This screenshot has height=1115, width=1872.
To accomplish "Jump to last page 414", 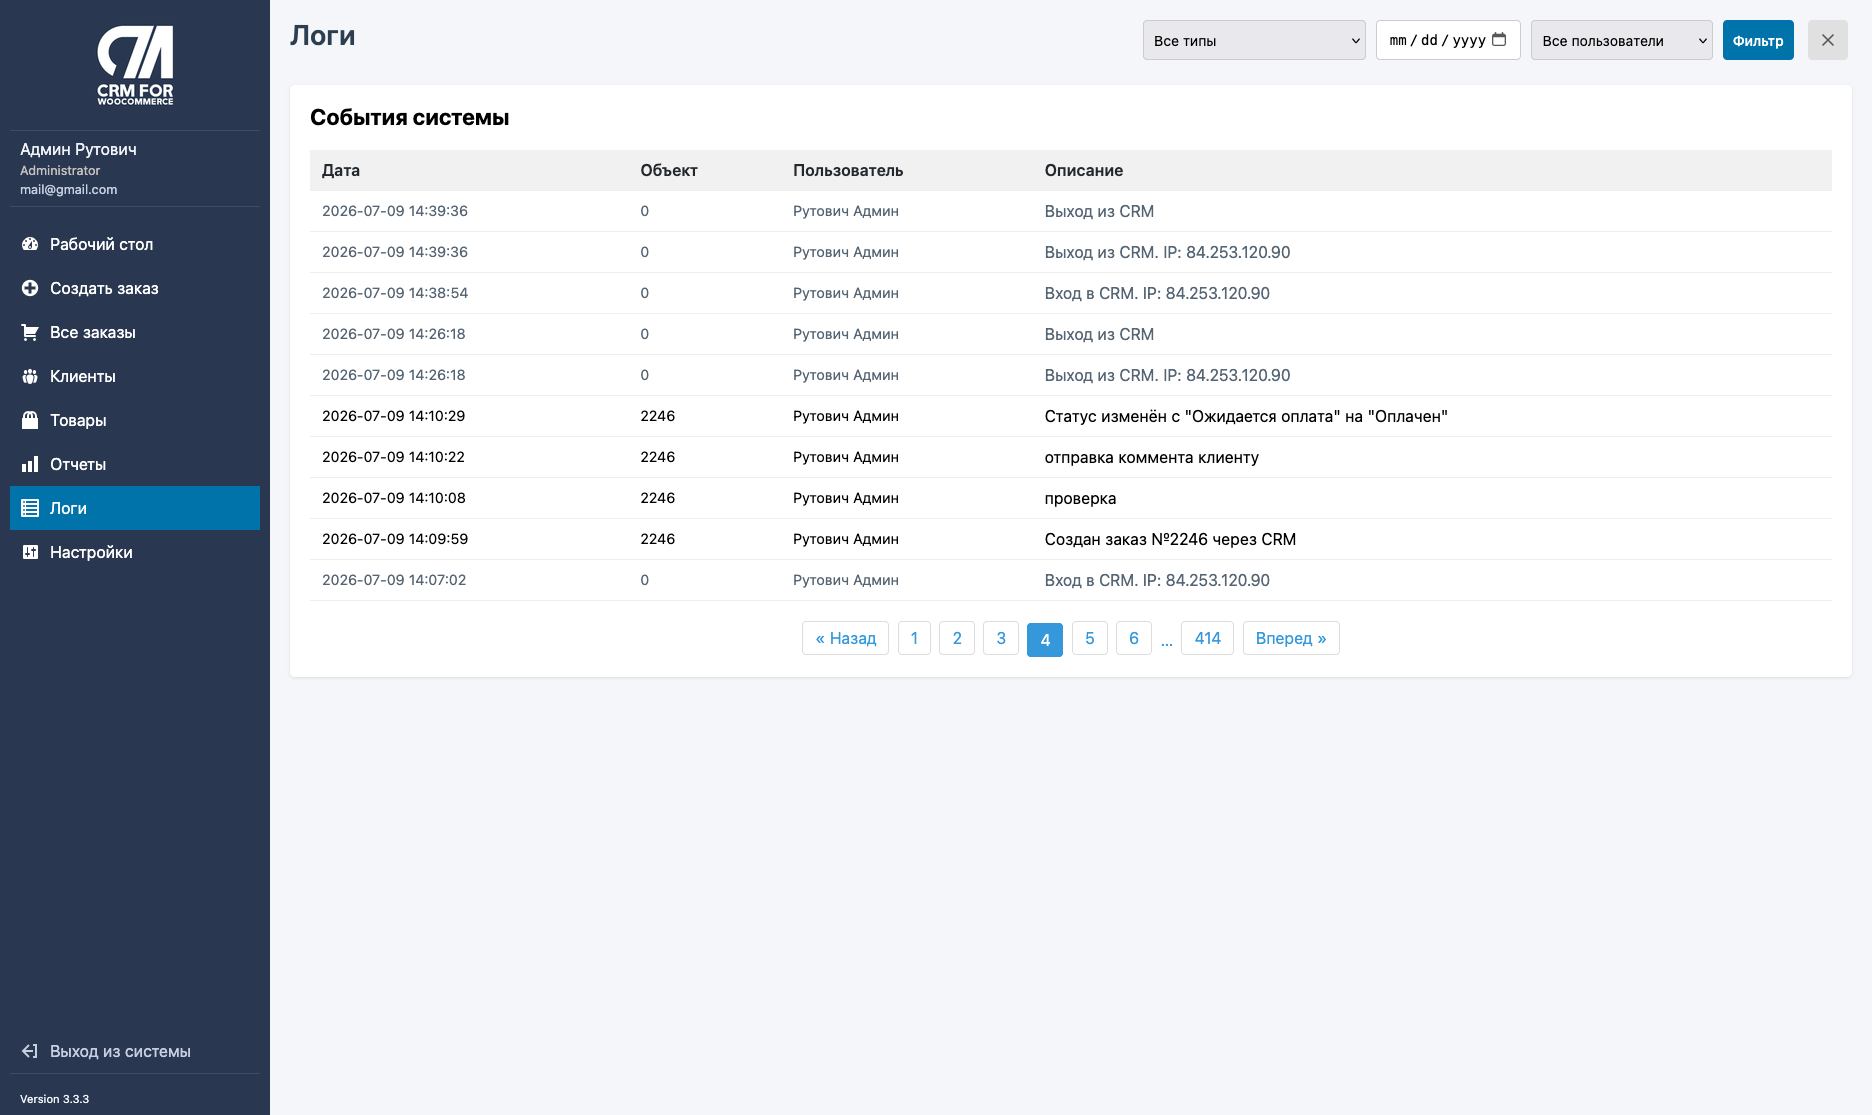I will point(1208,638).
